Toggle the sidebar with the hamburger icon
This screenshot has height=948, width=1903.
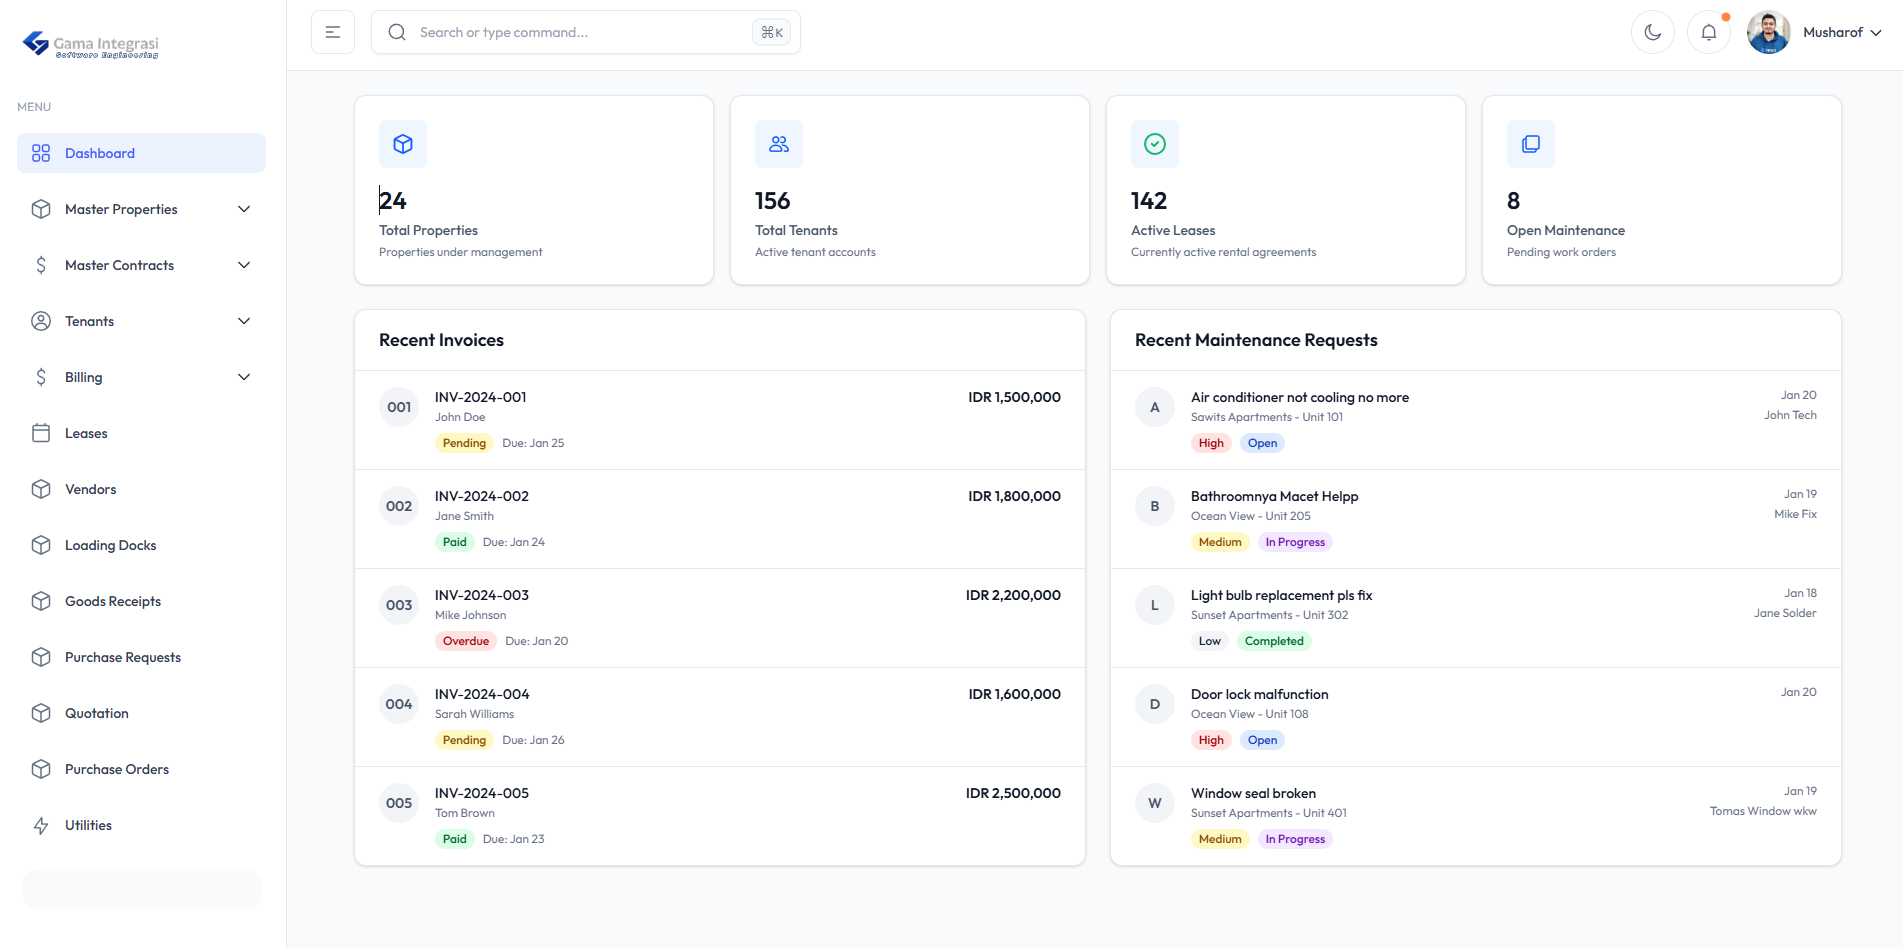tap(333, 32)
